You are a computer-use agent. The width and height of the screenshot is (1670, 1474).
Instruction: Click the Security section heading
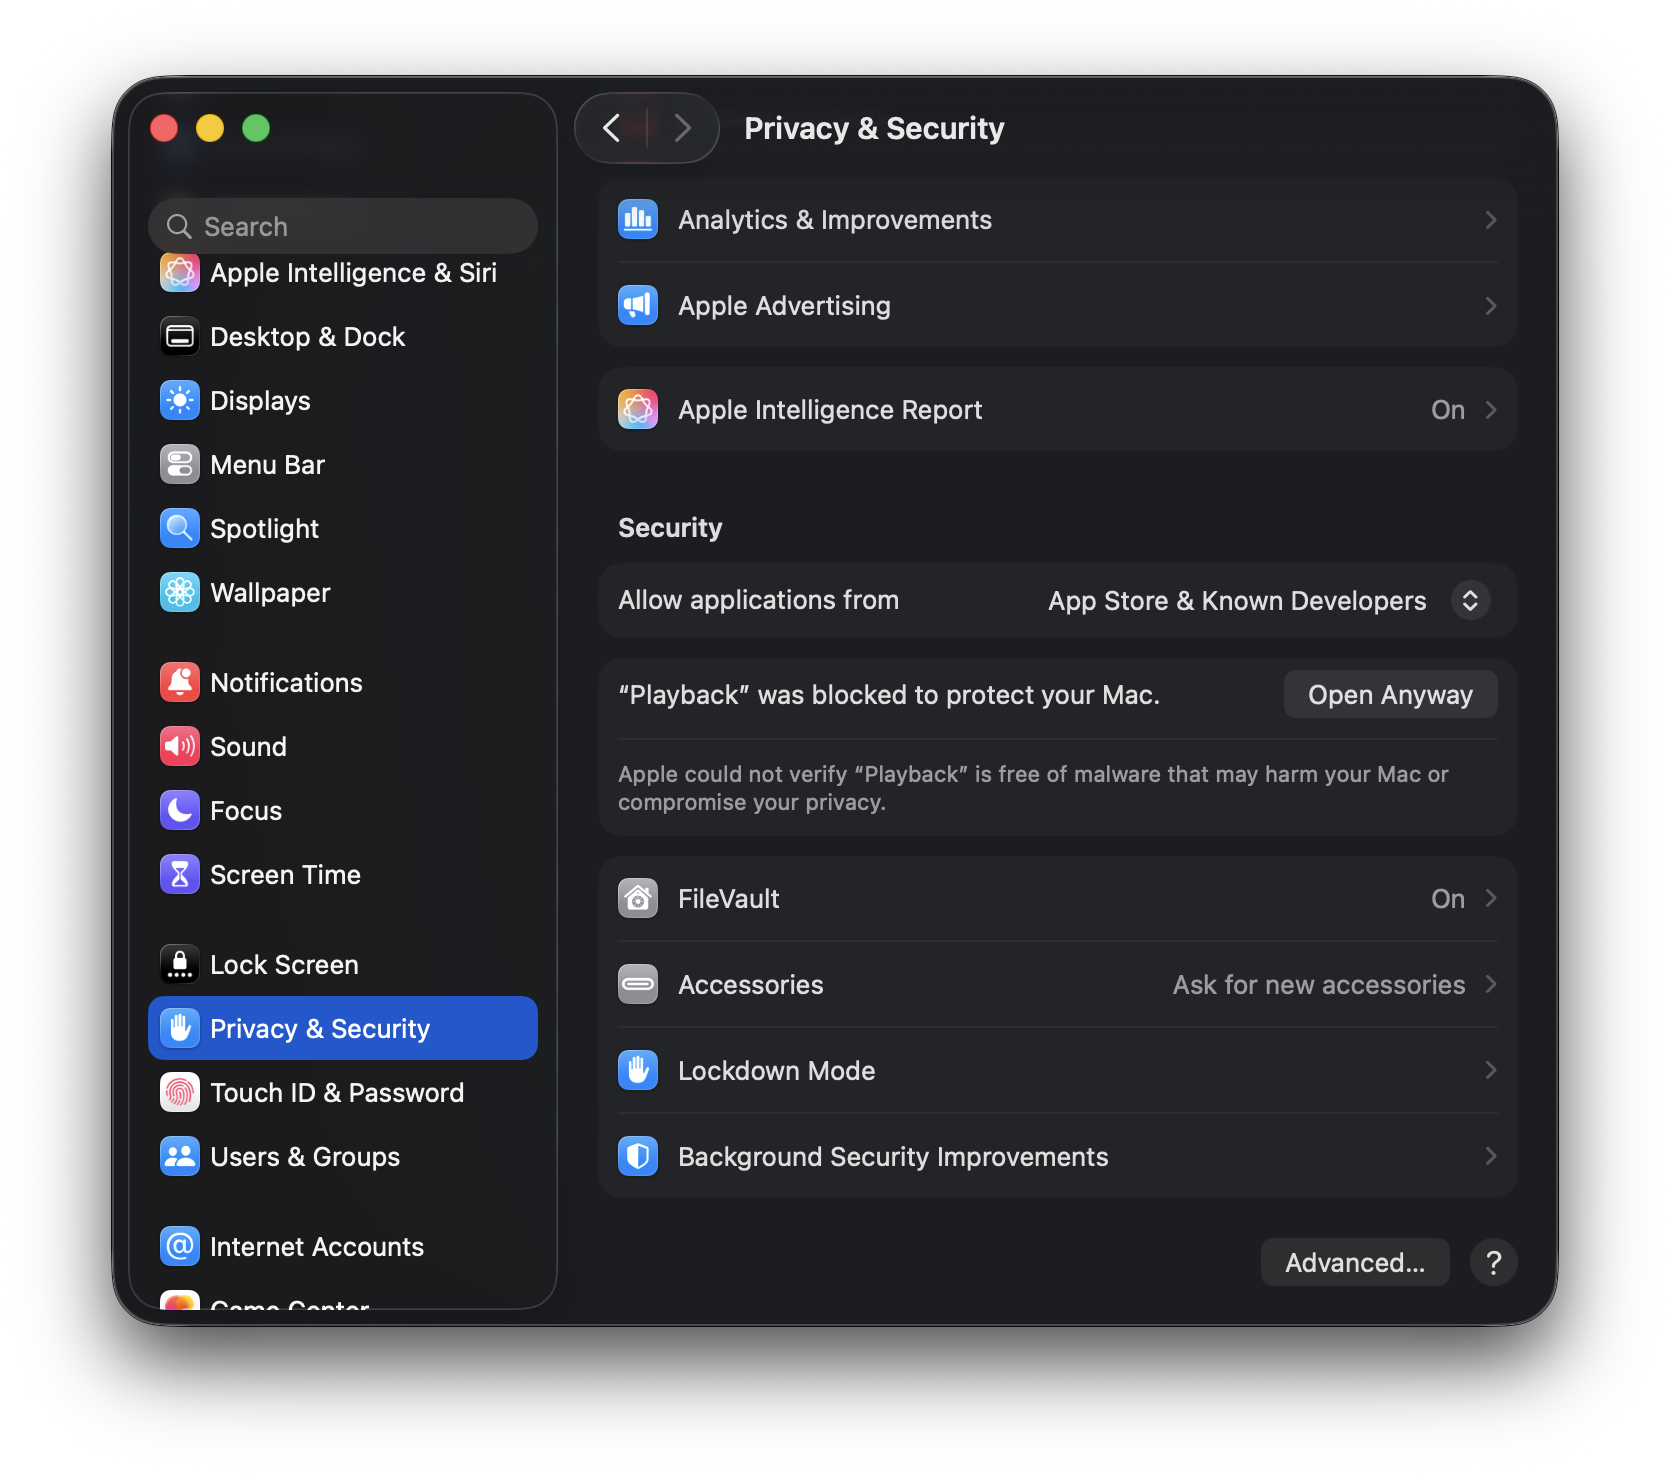click(670, 528)
